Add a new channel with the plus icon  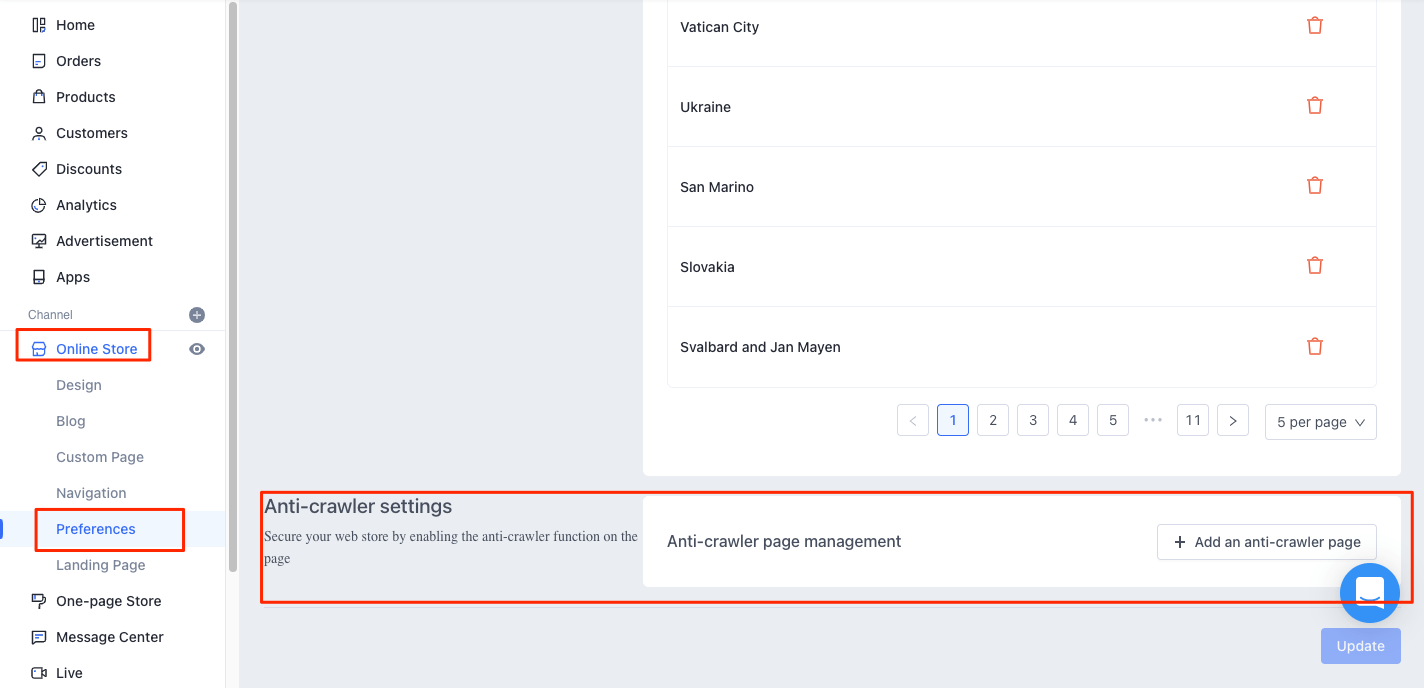[x=196, y=314]
